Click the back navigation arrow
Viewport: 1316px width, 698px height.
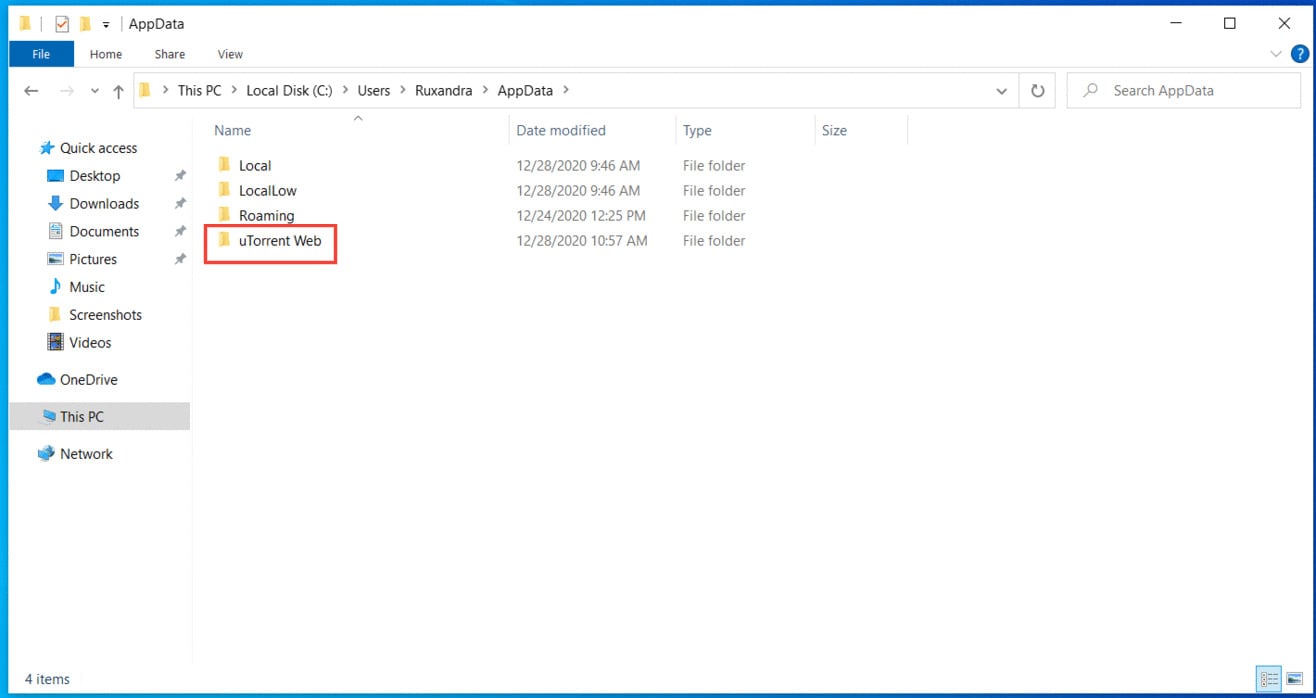31,90
